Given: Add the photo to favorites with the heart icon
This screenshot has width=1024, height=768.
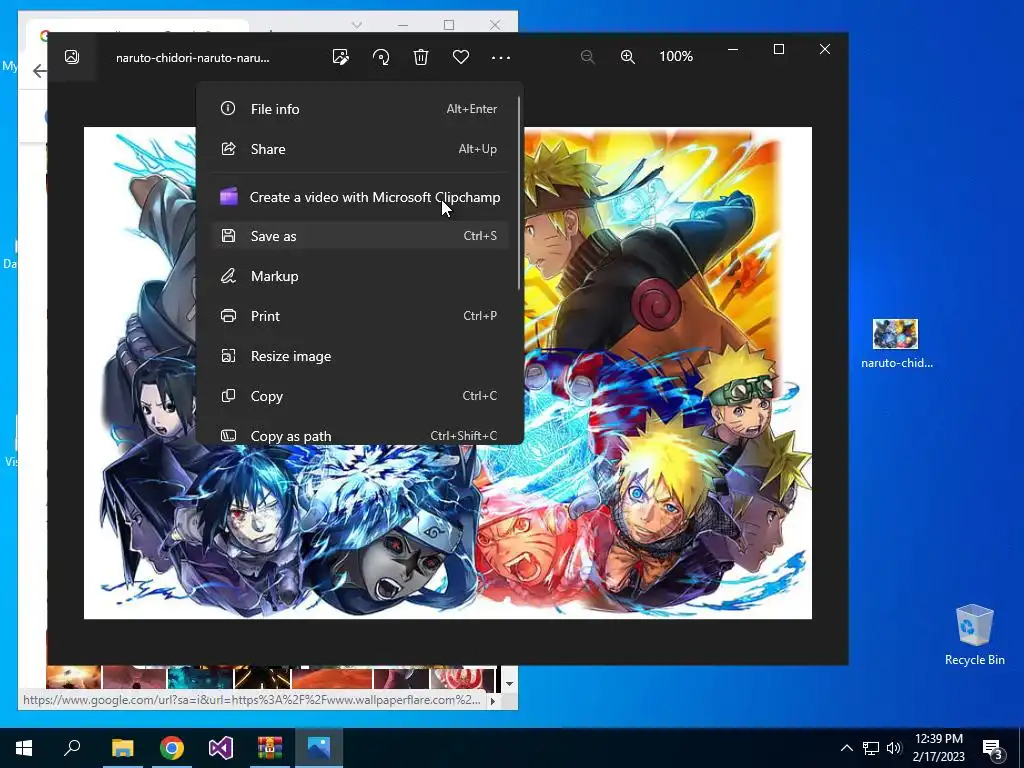Looking at the screenshot, I should [461, 57].
